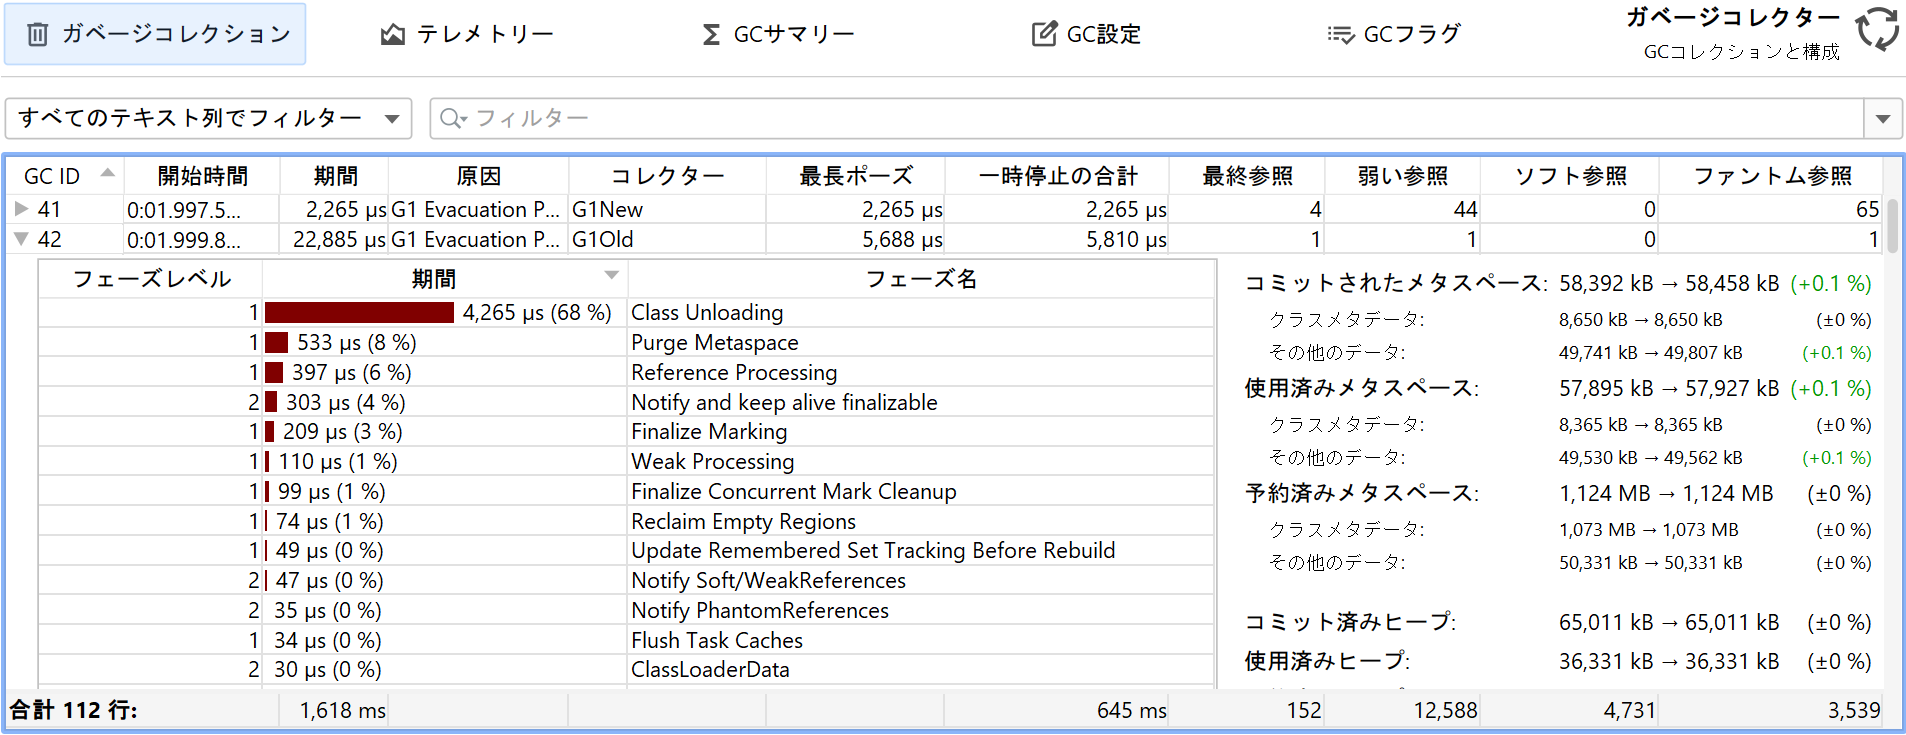
Task: Click the Class Unloading duration bar
Action: (x=359, y=313)
